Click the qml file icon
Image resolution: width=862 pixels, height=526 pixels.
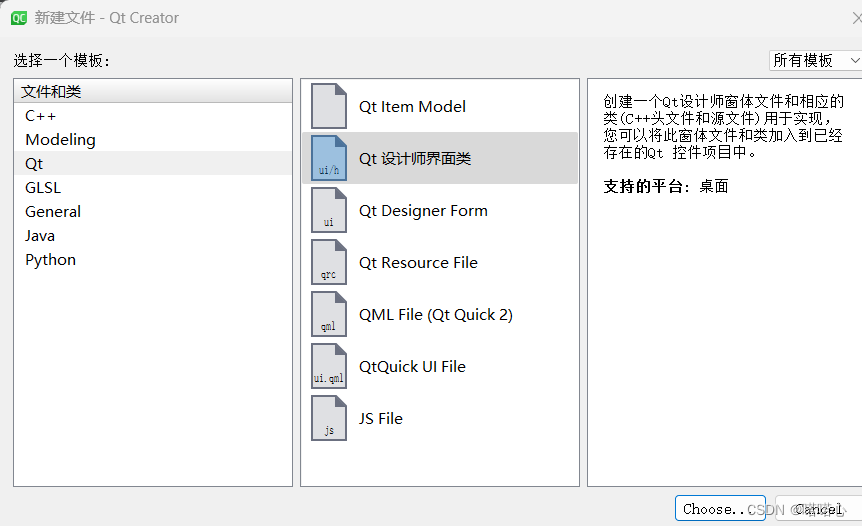pos(329,314)
